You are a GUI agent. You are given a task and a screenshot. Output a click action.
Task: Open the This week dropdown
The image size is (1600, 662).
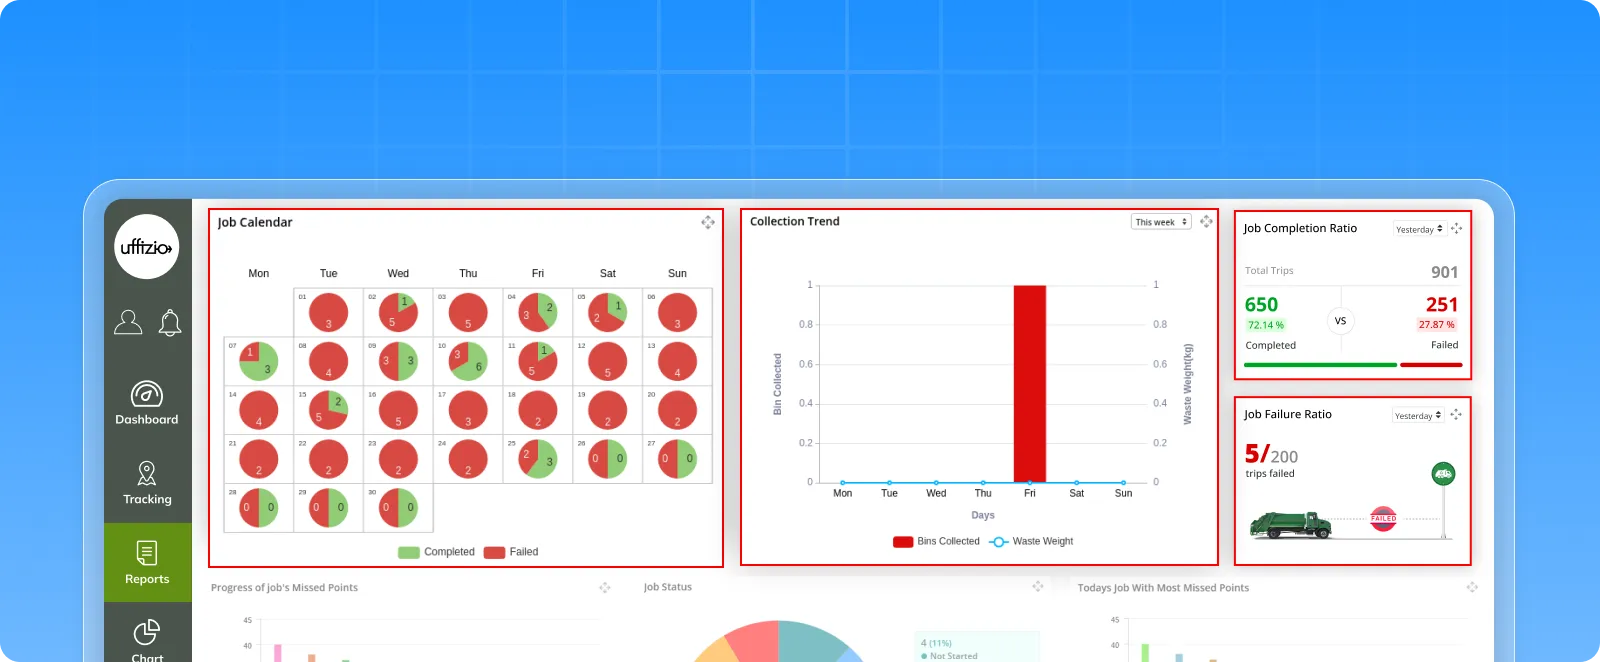1161,222
